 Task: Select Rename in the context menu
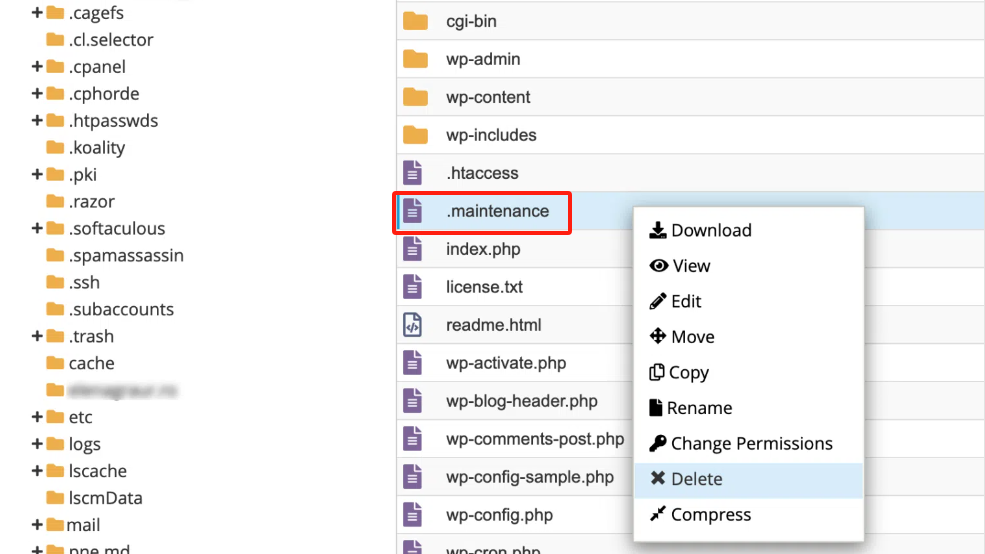coord(699,408)
